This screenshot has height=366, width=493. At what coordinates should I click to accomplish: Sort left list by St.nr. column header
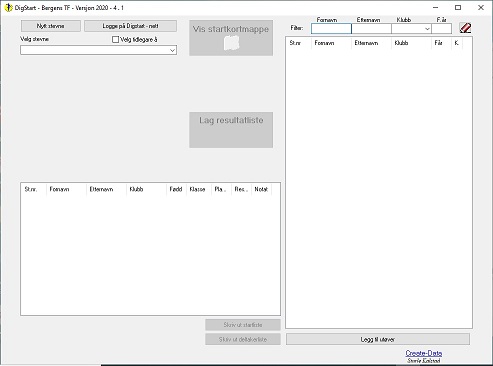tap(34, 189)
